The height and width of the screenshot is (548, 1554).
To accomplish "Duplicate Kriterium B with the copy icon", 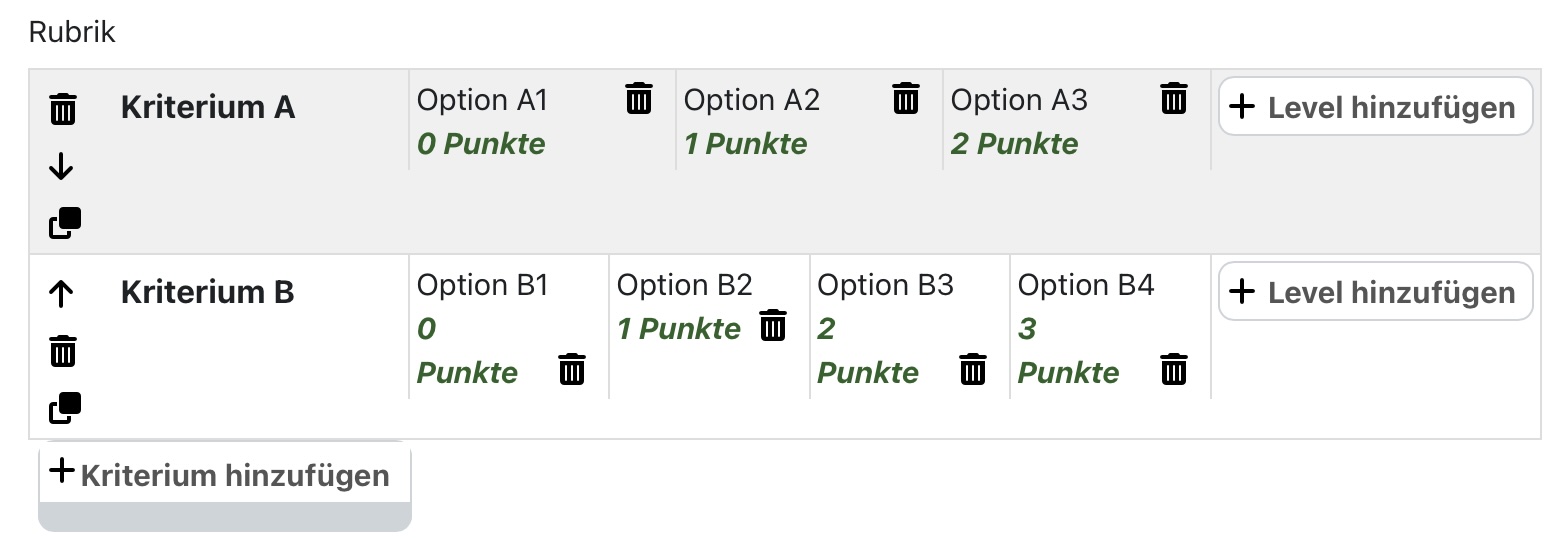I will tap(65, 408).
